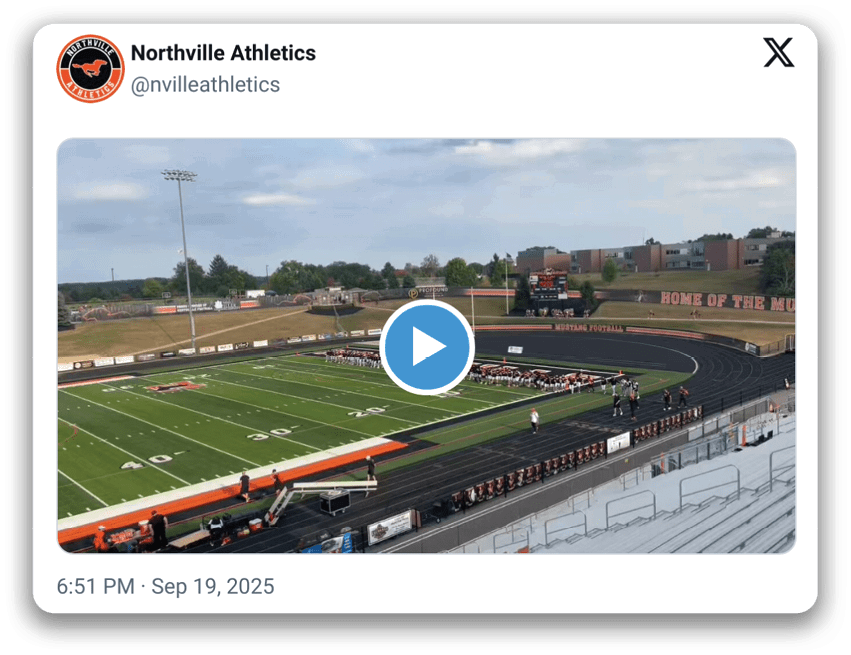The height and width of the screenshot is (655, 851).
Task: Click the orange midfield logo on turf
Action: (175, 386)
